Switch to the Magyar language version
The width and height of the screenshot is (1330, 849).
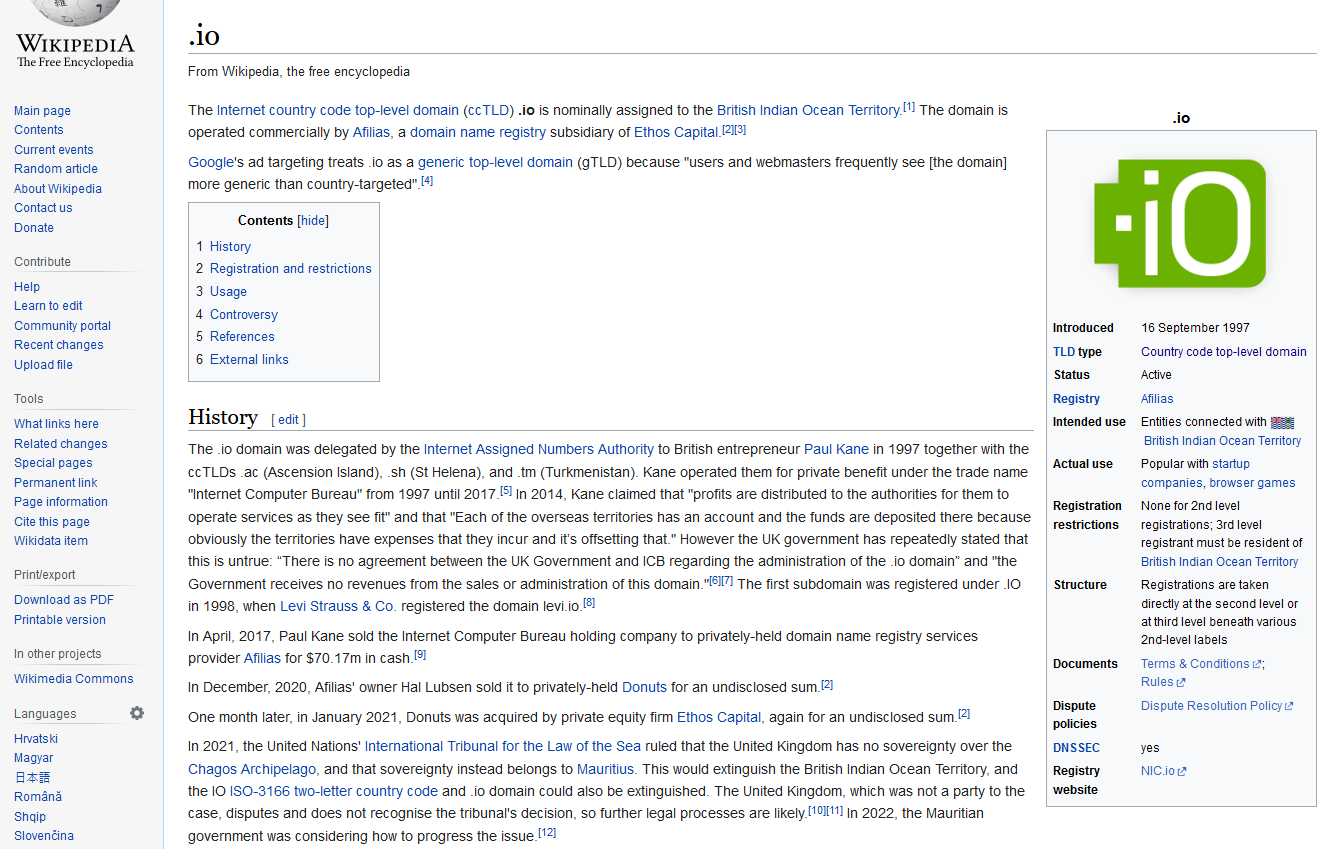[33, 758]
